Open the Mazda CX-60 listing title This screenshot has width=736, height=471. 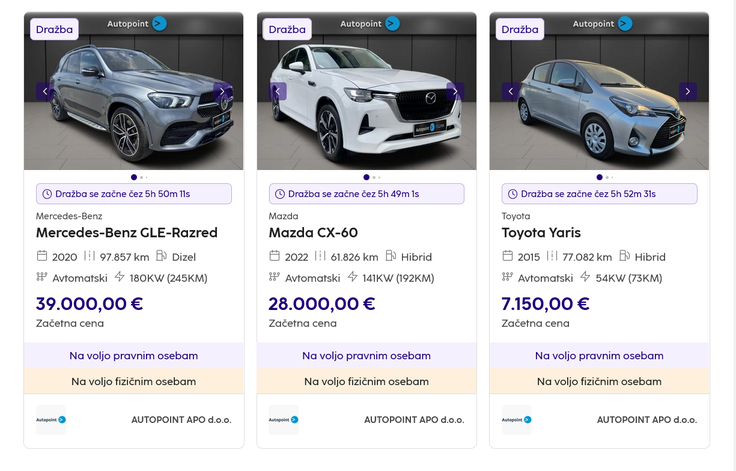[x=313, y=233]
